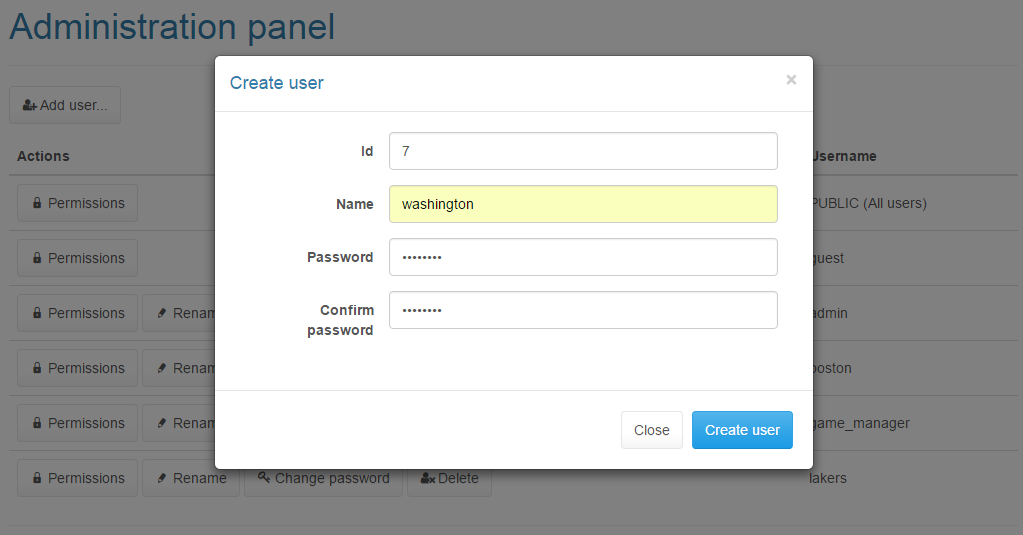Change password for the lakers user
This screenshot has width=1023, height=535.
point(323,478)
